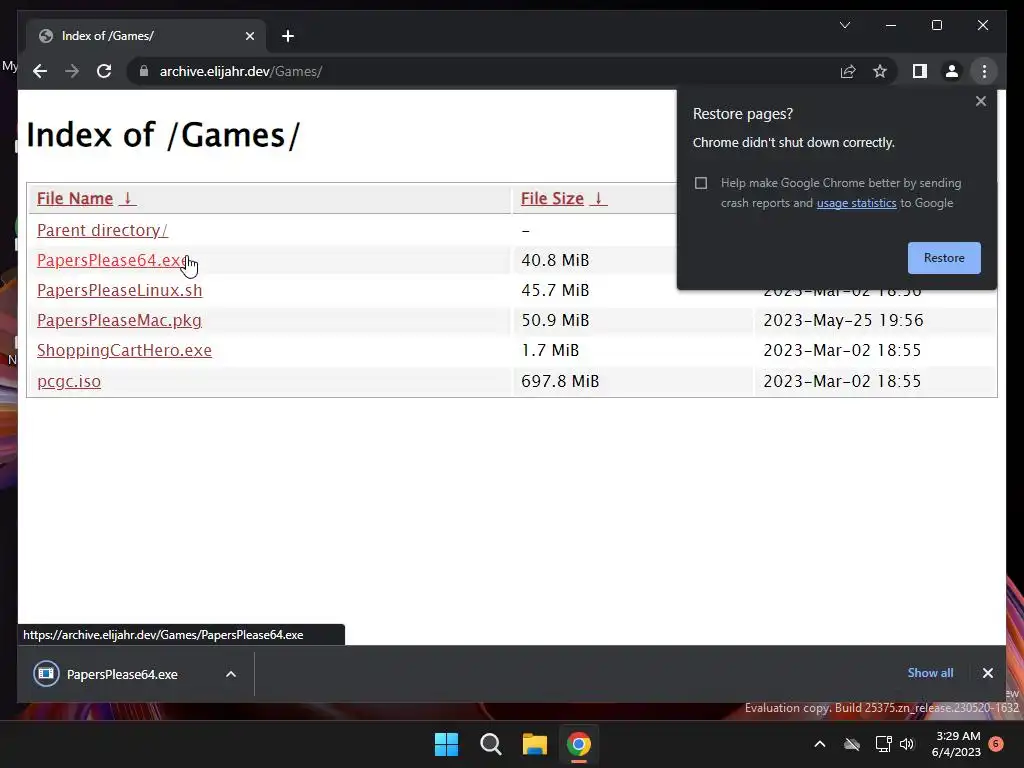Open the Windows Start menu
The image size is (1024, 768).
tap(447, 744)
